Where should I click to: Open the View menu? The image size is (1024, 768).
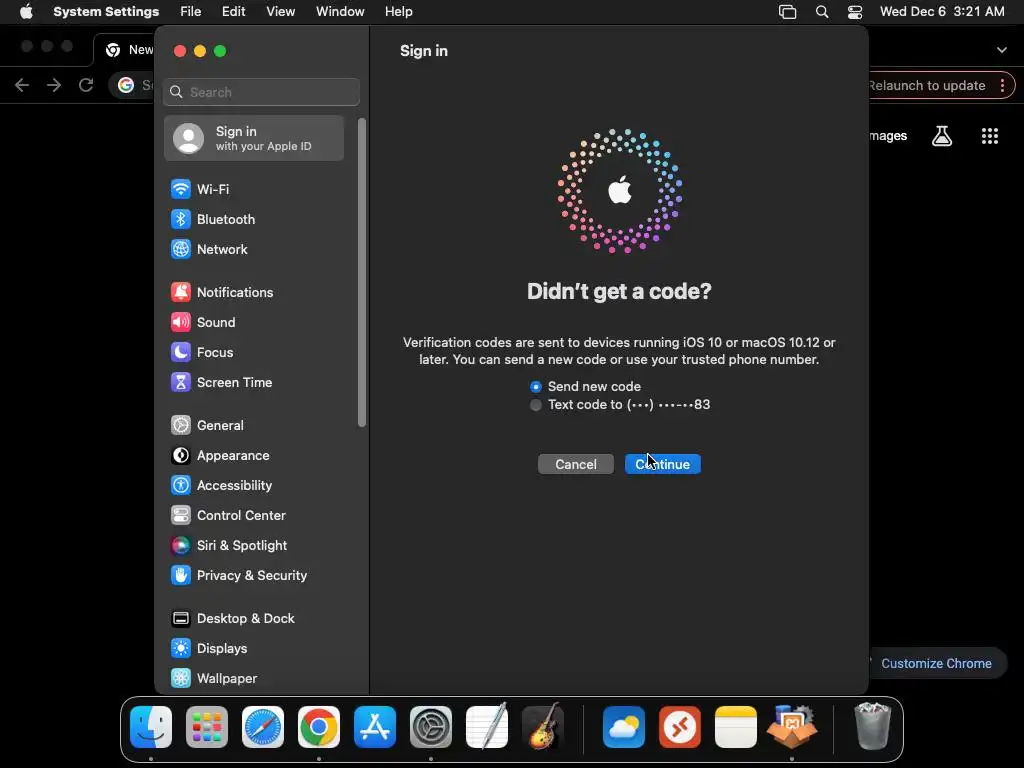pyautogui.click(x=281, y=12)
